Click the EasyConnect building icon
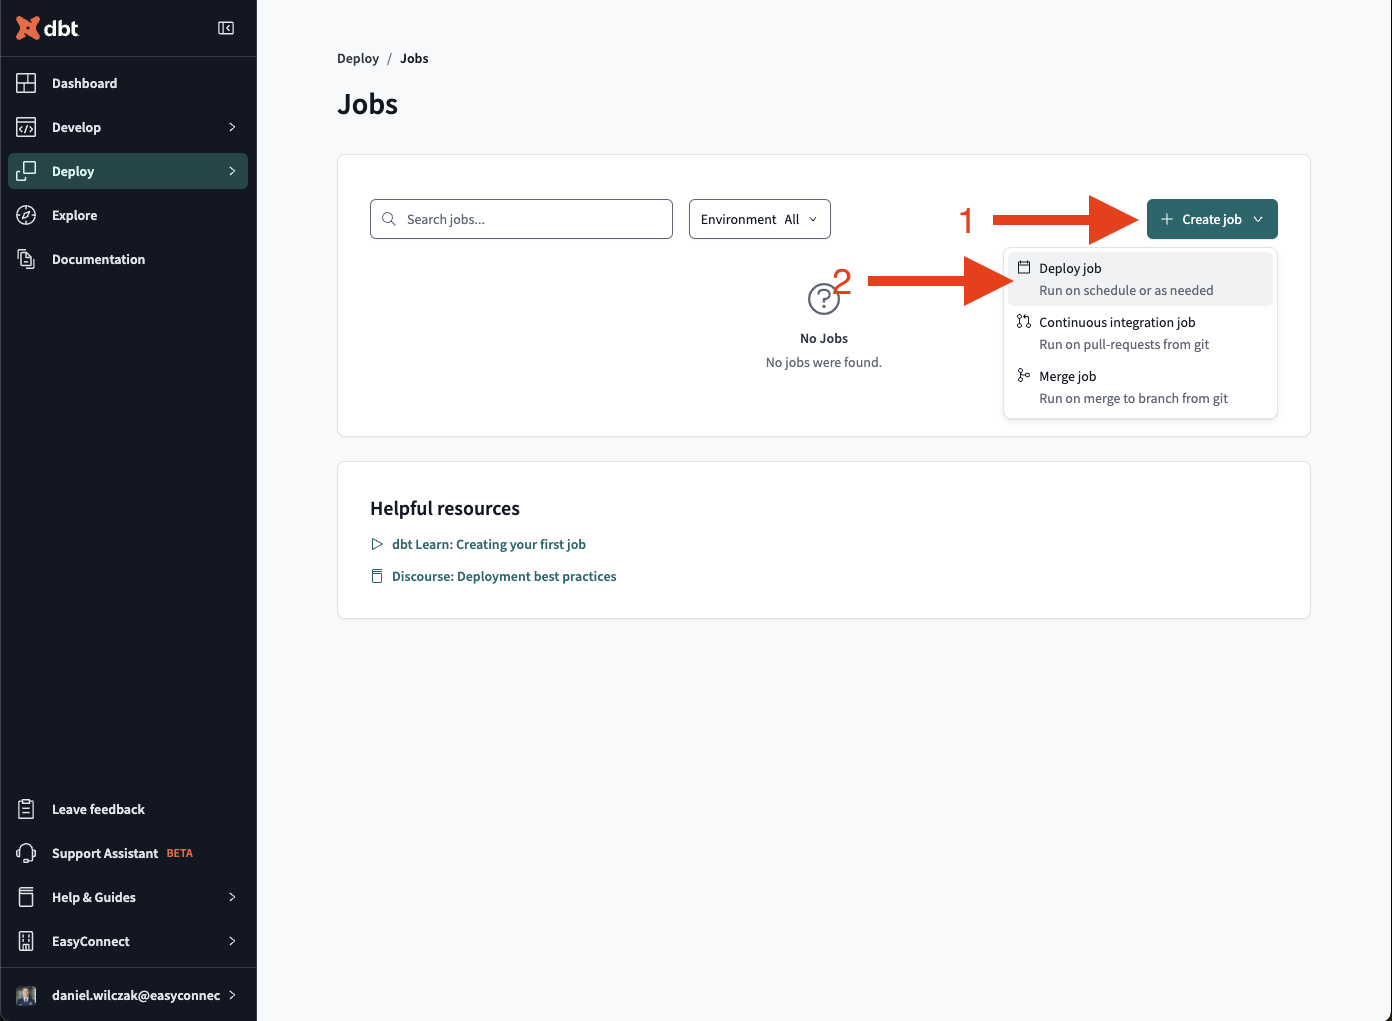Screen dimensions: 1392x1021 pyautogui.click(x=26, y=941)
